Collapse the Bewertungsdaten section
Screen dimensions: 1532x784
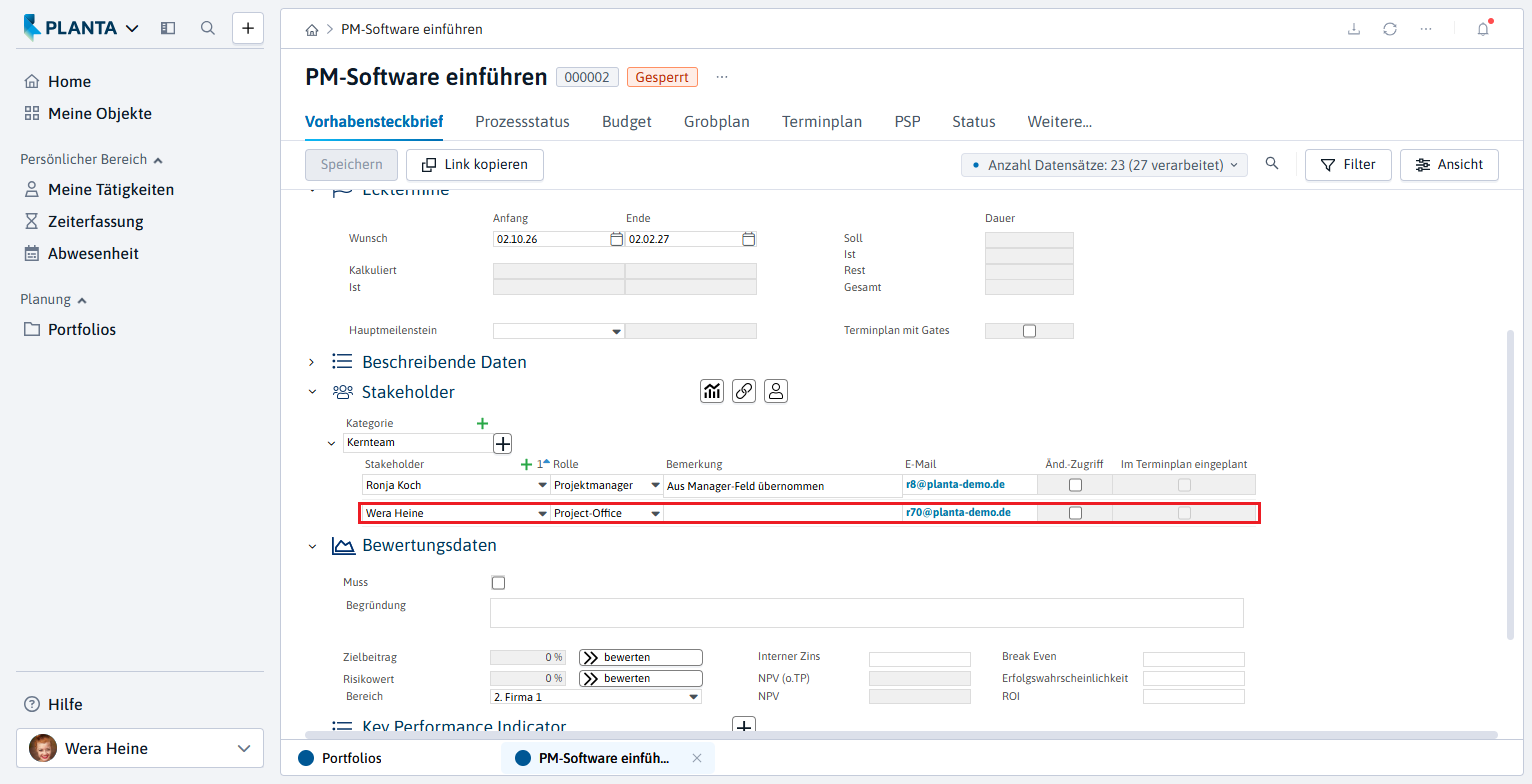(x=311, y=546)
